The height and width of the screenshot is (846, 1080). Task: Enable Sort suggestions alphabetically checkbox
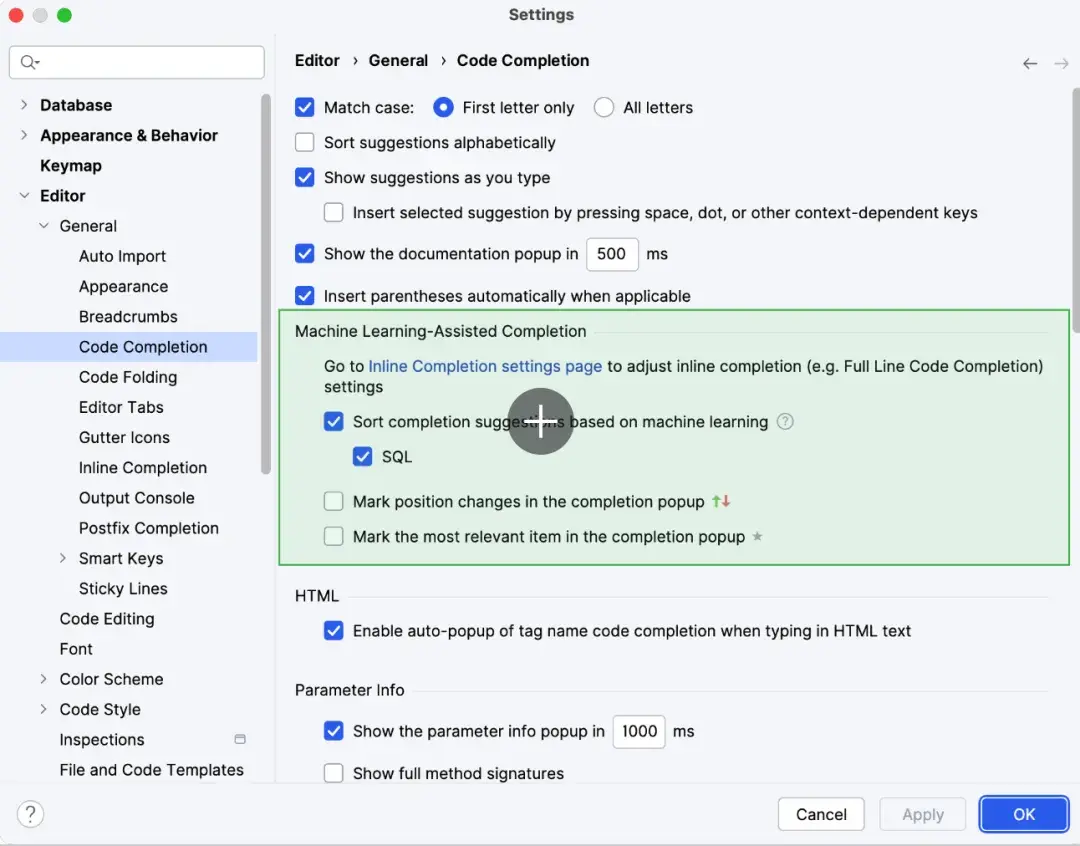(305, 143)
